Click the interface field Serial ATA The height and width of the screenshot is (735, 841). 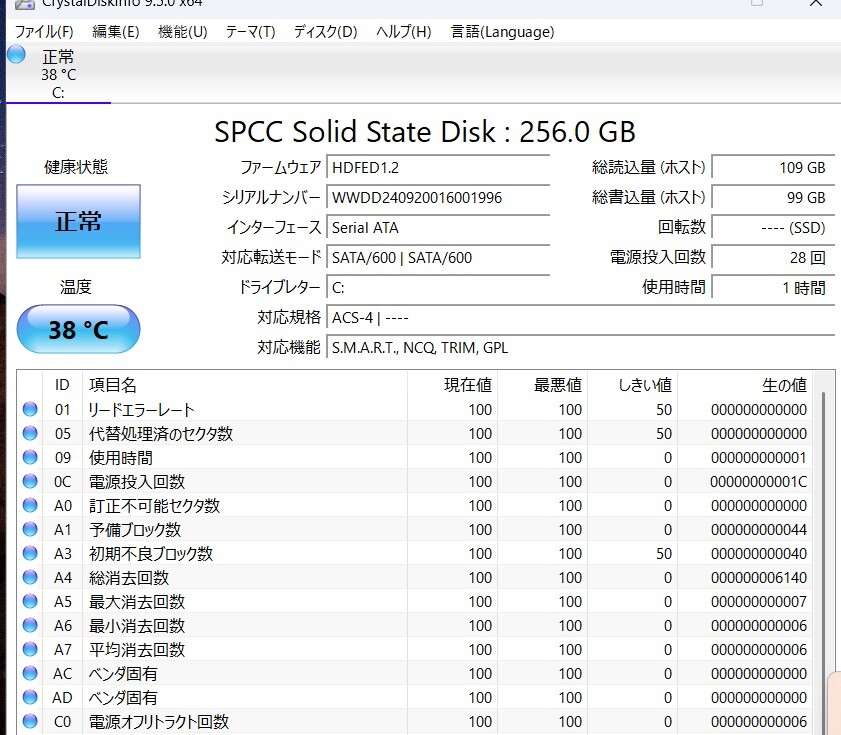(438, 227)
